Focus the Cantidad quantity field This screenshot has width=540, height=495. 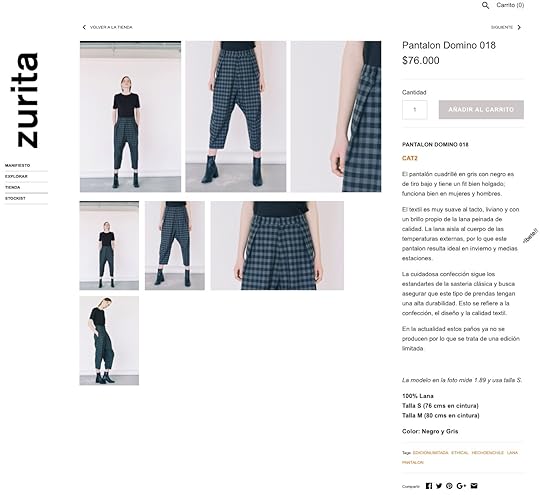(415, 110)
